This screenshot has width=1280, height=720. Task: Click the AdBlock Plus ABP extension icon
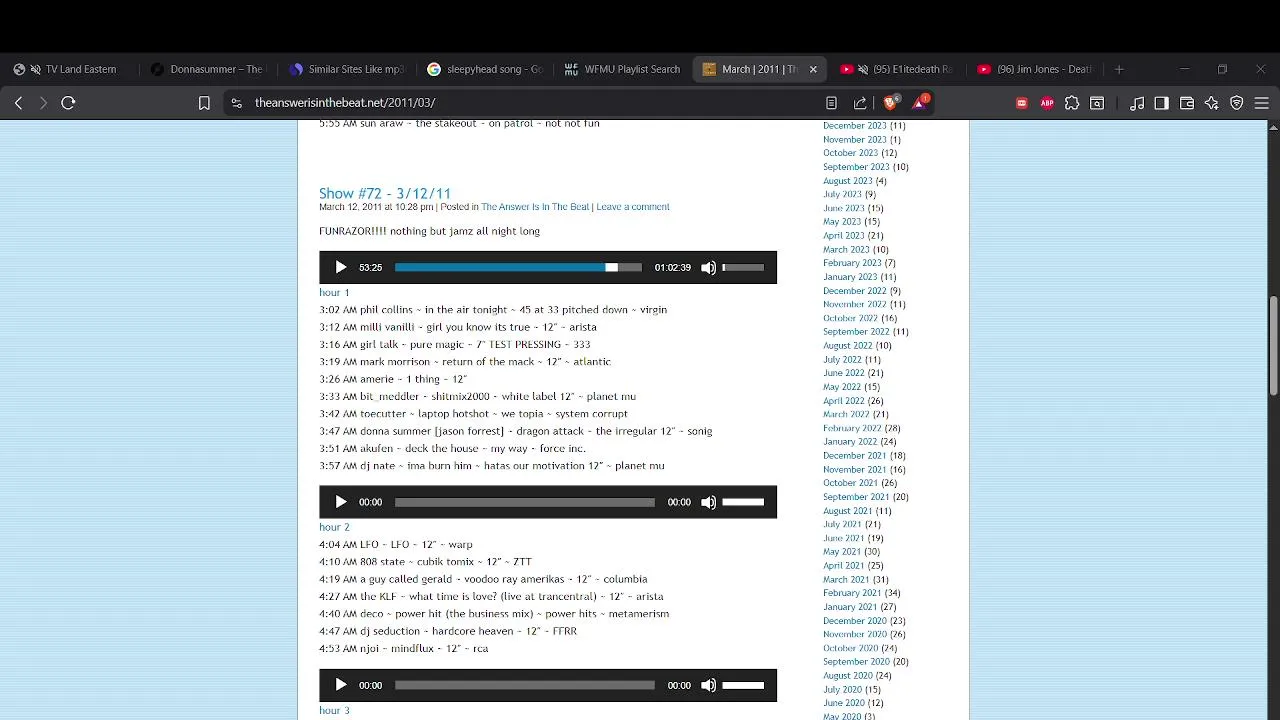coord(1047,103)
